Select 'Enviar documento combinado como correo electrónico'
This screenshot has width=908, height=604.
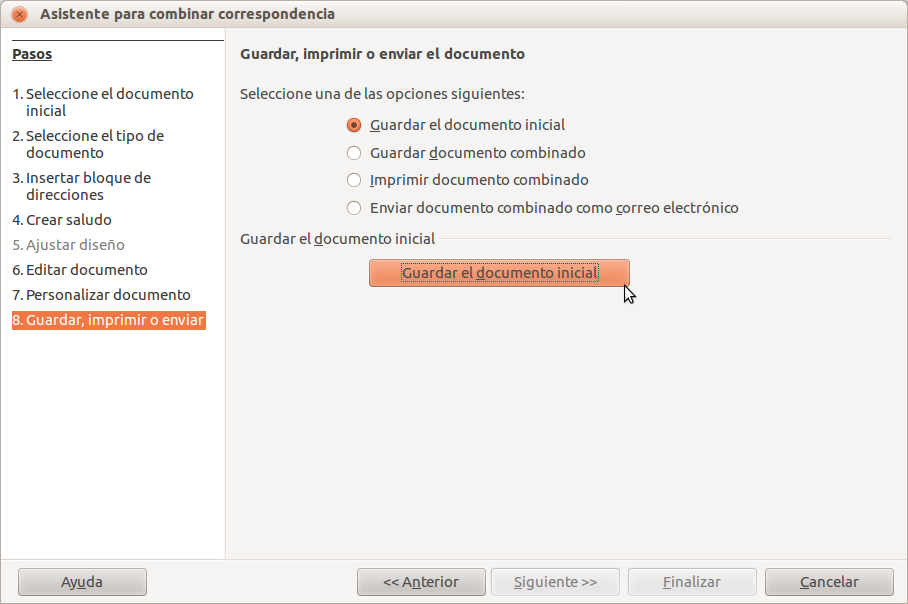click(353, 208)
